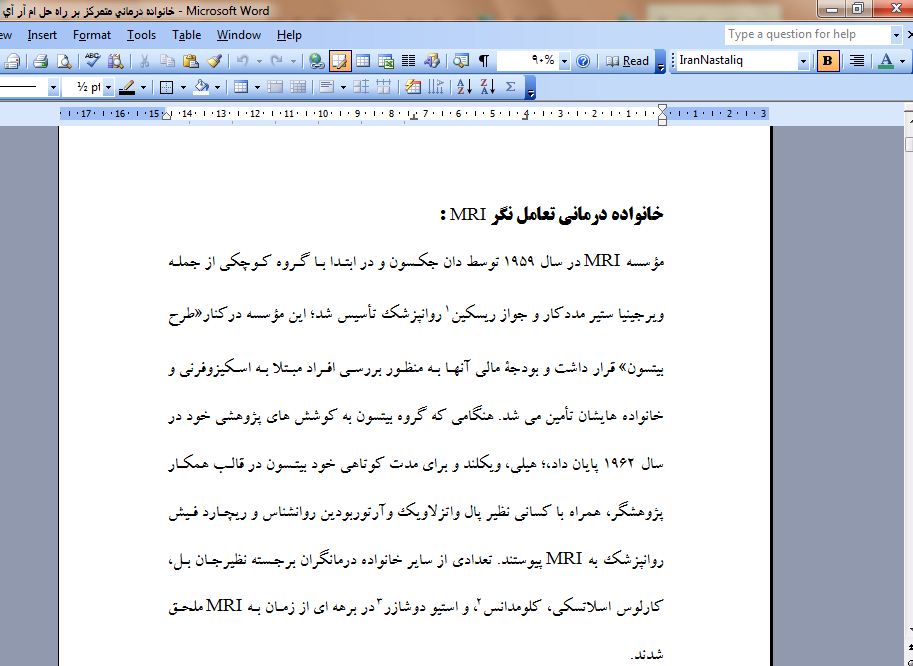The width and height of the screenshot is (913, 666).
Task: Click the Sort Ascending icon
Action: tap(464, 87)
